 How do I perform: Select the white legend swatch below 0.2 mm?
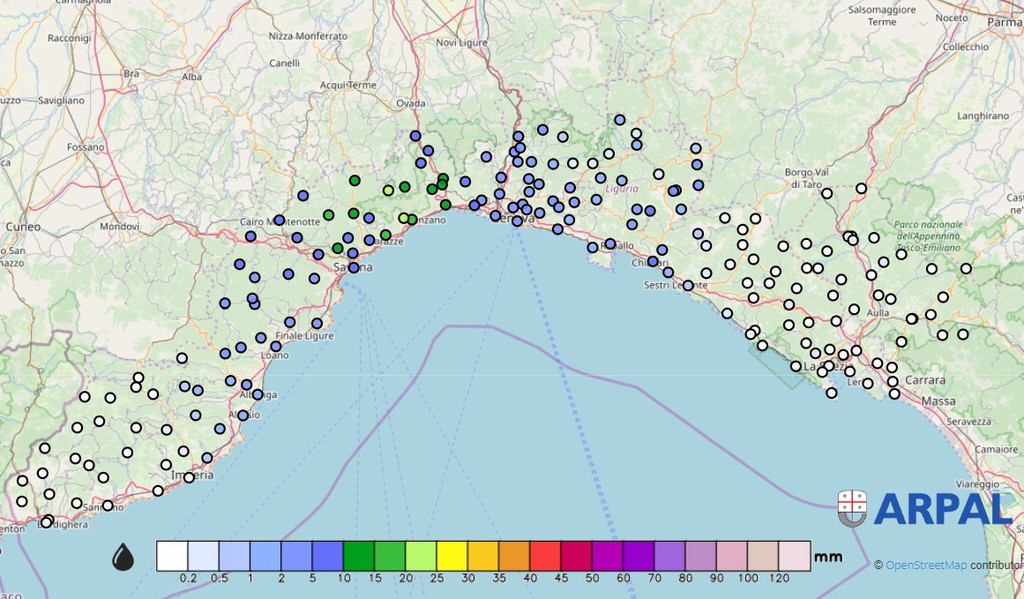tap(172, 556)
